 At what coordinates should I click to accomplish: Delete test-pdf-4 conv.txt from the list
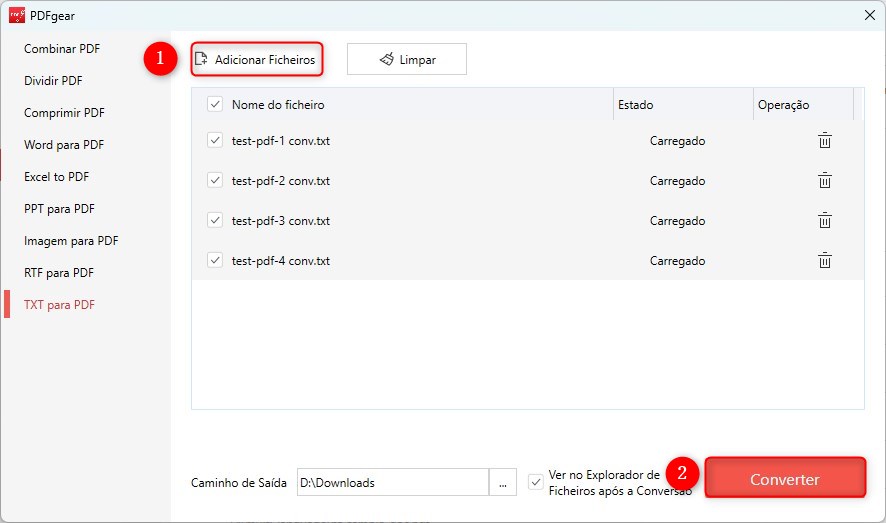pyautogui.click(x=824, y=260)
